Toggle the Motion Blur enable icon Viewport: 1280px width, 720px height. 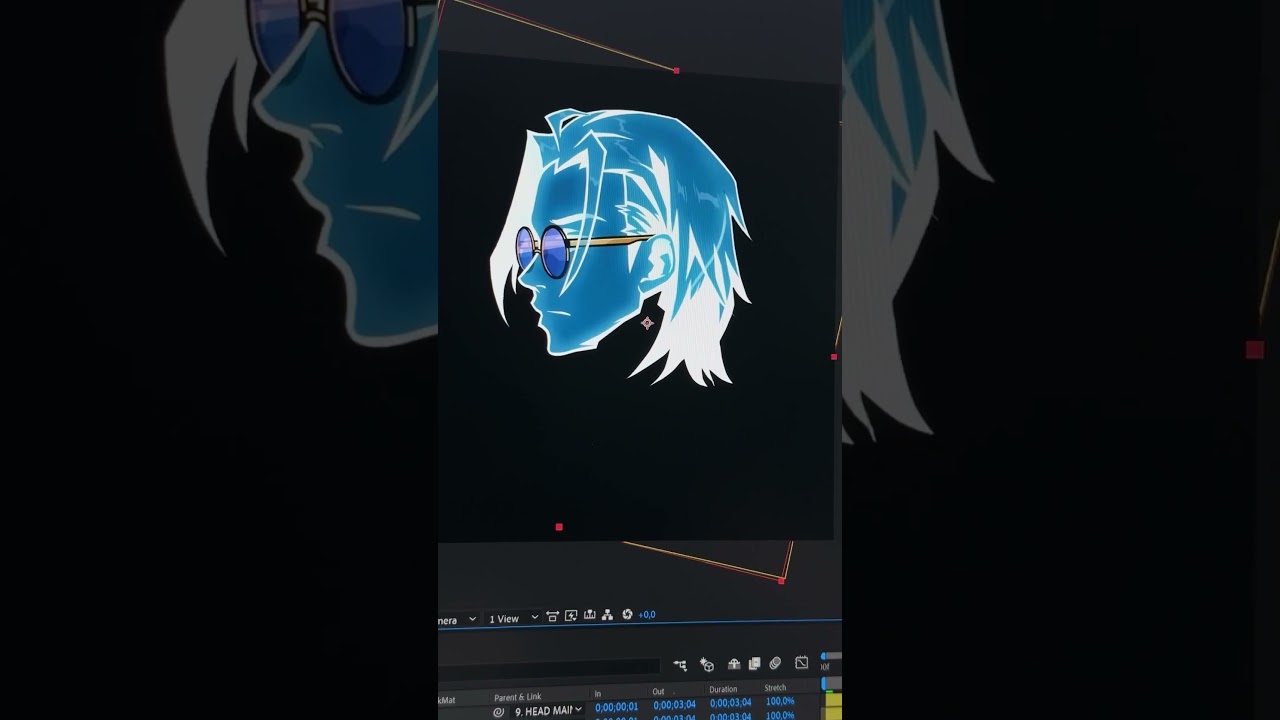[x=775, y=663]
